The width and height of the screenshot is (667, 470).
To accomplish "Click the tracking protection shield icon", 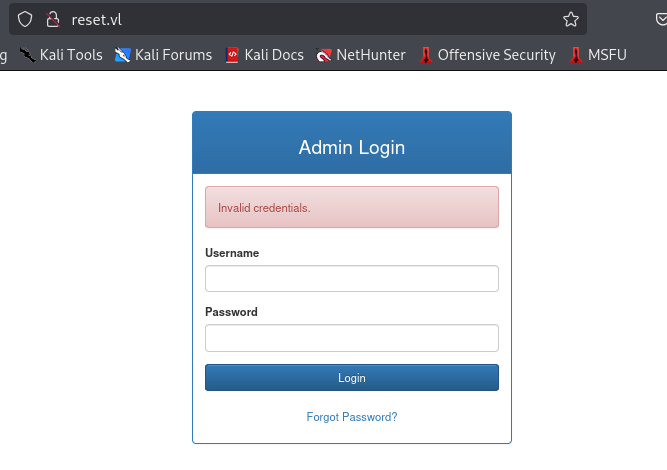I will coord(26,19).
